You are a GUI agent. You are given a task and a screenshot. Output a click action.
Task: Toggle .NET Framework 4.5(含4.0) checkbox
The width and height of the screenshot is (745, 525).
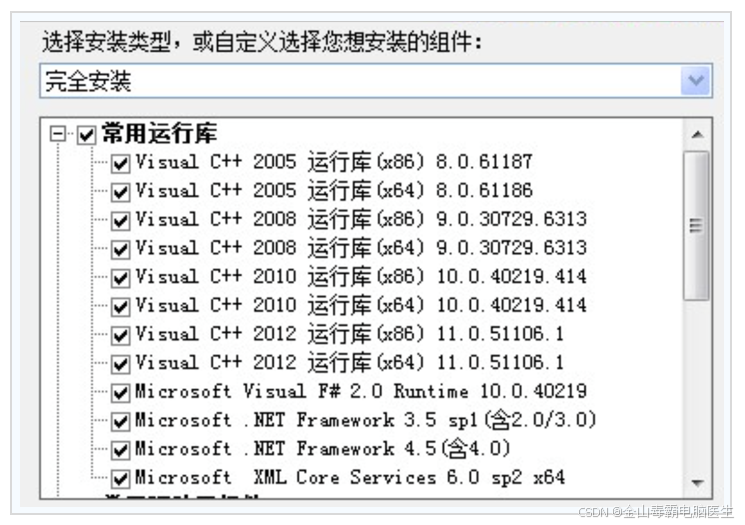point(120,450)
